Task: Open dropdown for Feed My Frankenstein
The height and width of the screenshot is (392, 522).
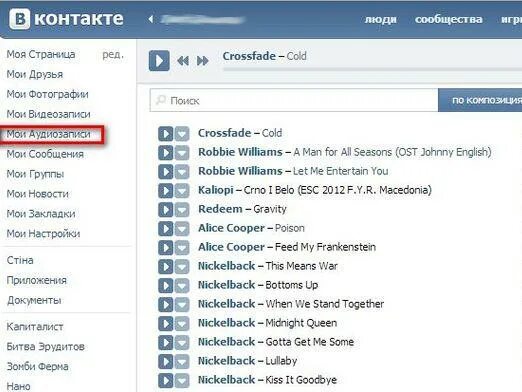Action: pos(182,248)
